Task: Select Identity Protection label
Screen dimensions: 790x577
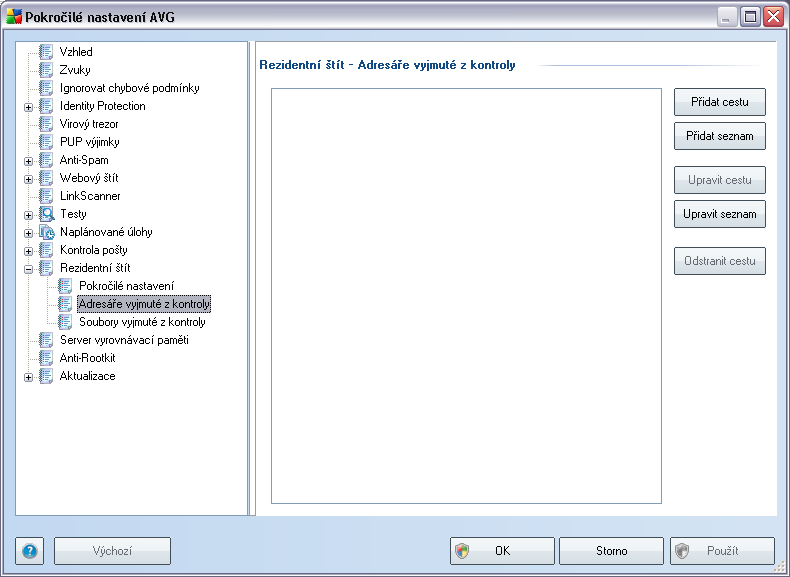Action: tap(102, 106)
